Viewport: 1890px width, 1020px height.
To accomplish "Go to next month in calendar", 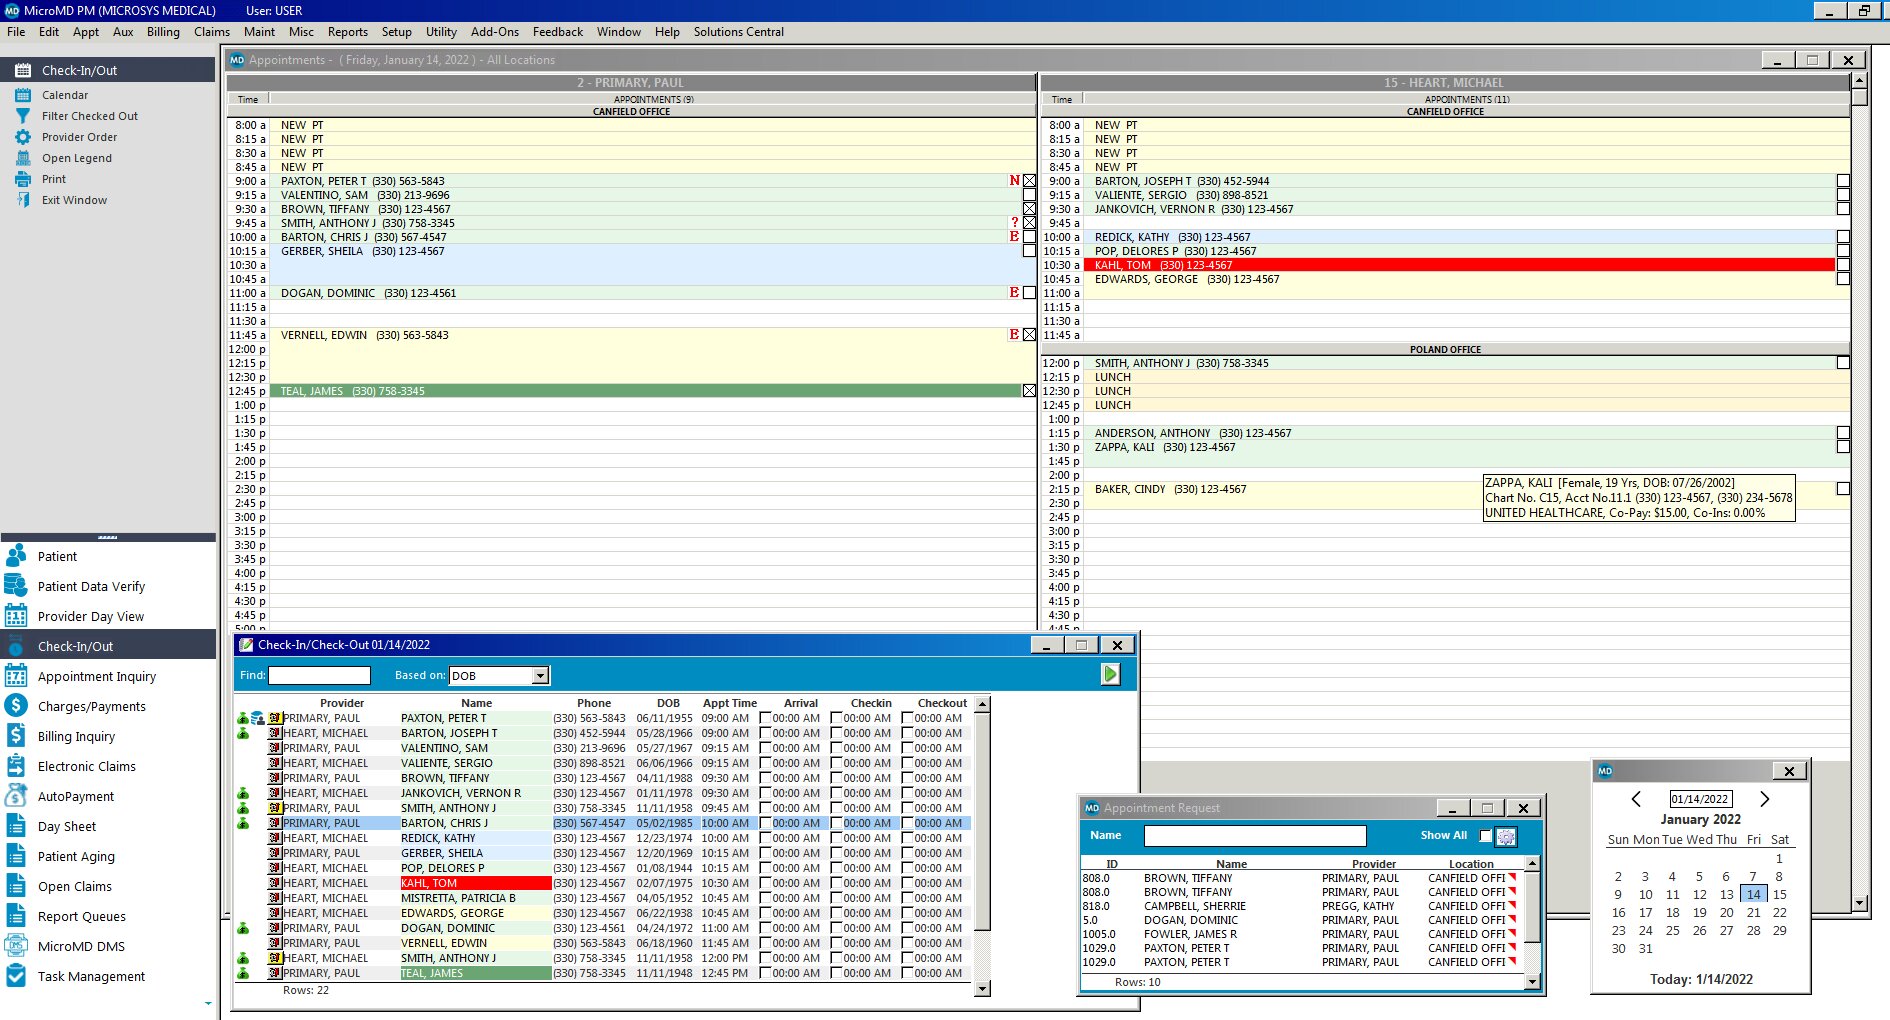I will click(1765, 799).
